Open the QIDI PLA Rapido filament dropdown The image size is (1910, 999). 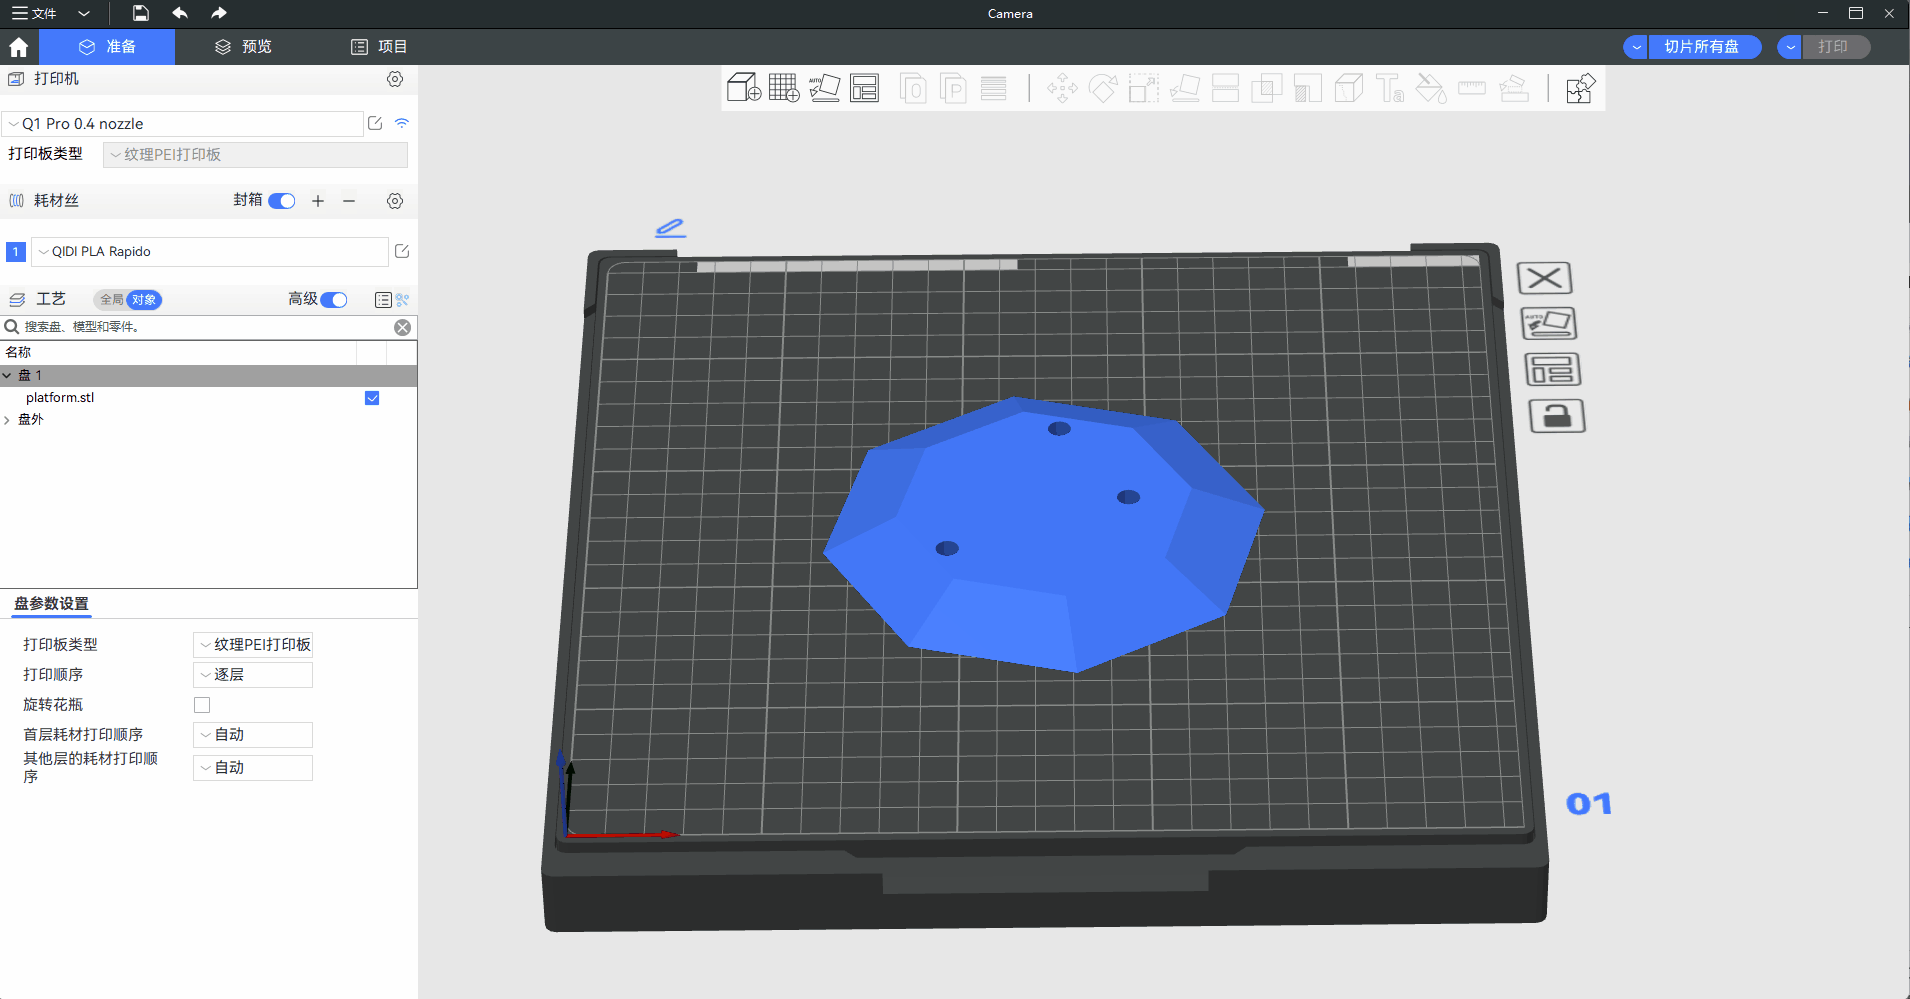coord(210,252)
